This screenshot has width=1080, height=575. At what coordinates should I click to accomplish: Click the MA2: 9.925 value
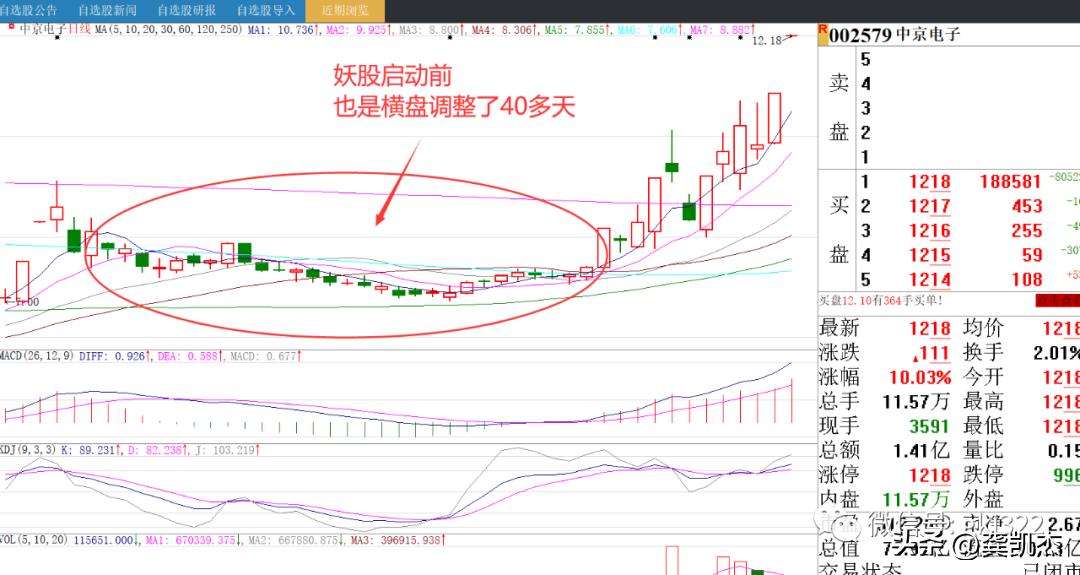pos(358,30)
